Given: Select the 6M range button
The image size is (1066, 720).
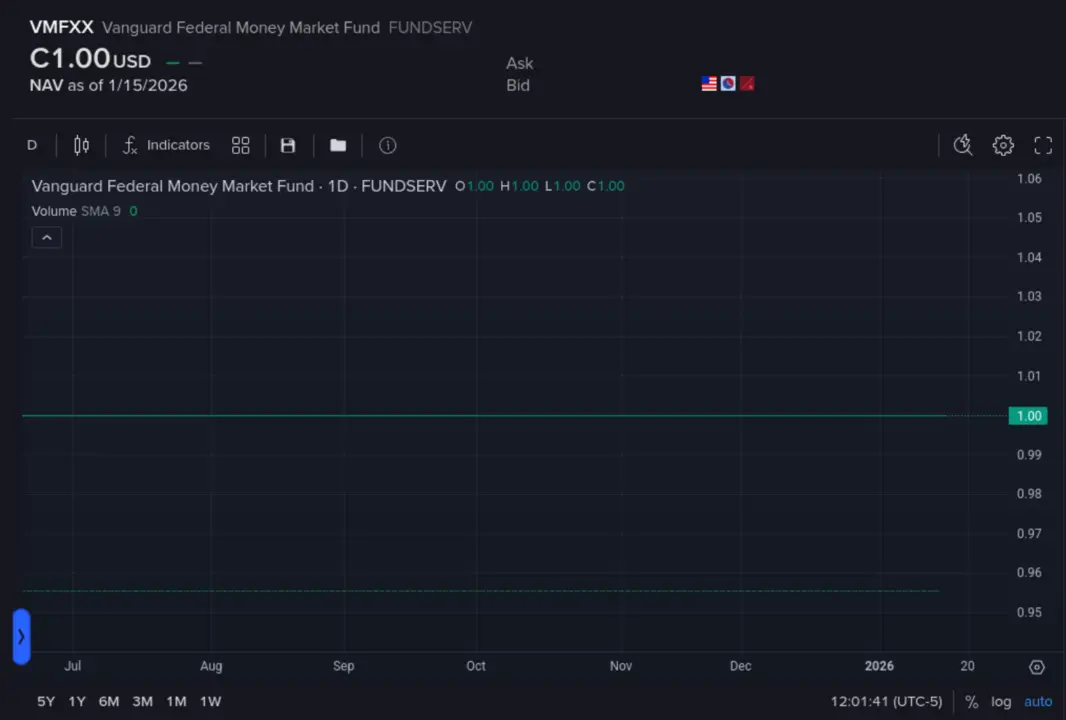Looking at the screenshot, I should pyautogui.click(x=108, y=701).
